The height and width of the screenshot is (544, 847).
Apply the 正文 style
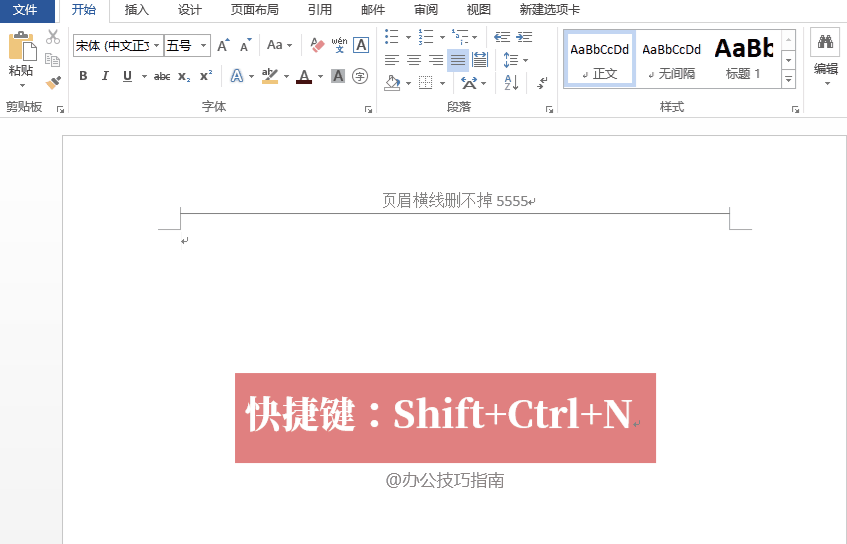click(600, 58)
